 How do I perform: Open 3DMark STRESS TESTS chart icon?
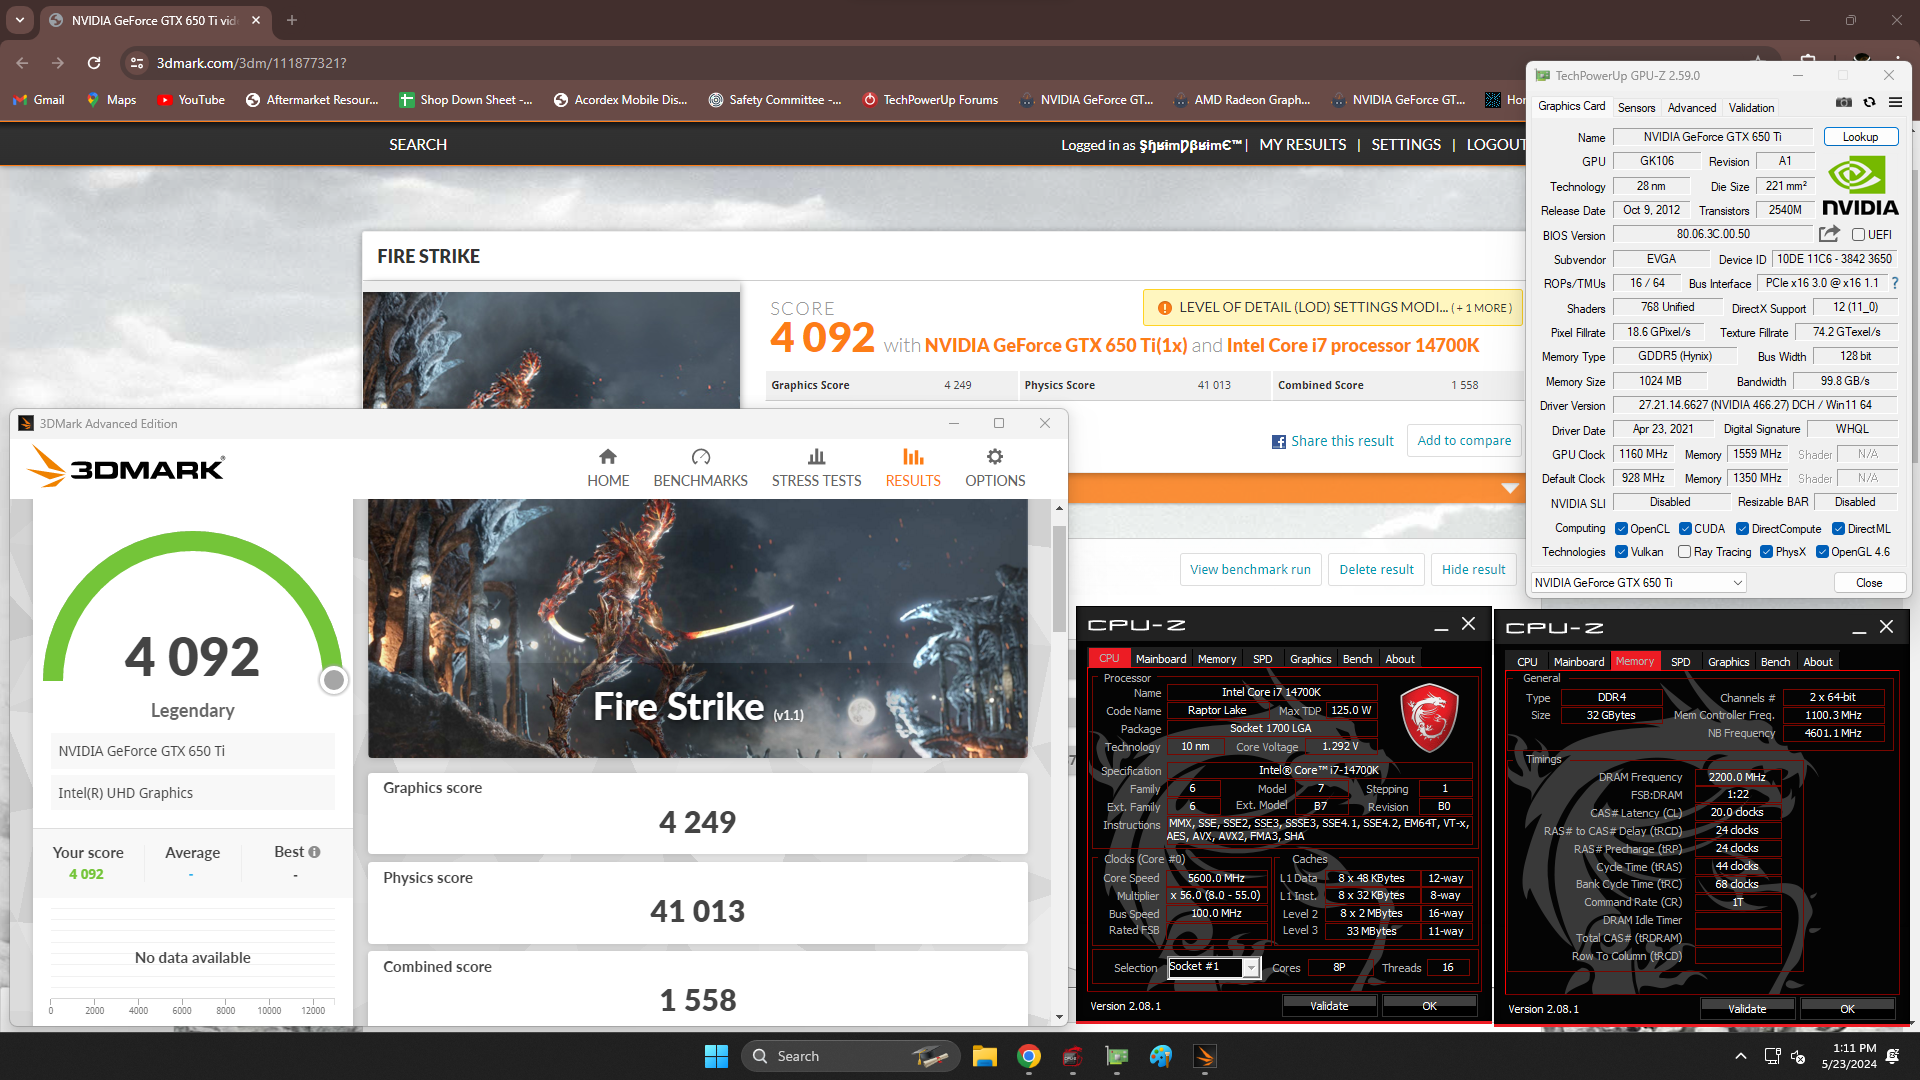point(816,457)
